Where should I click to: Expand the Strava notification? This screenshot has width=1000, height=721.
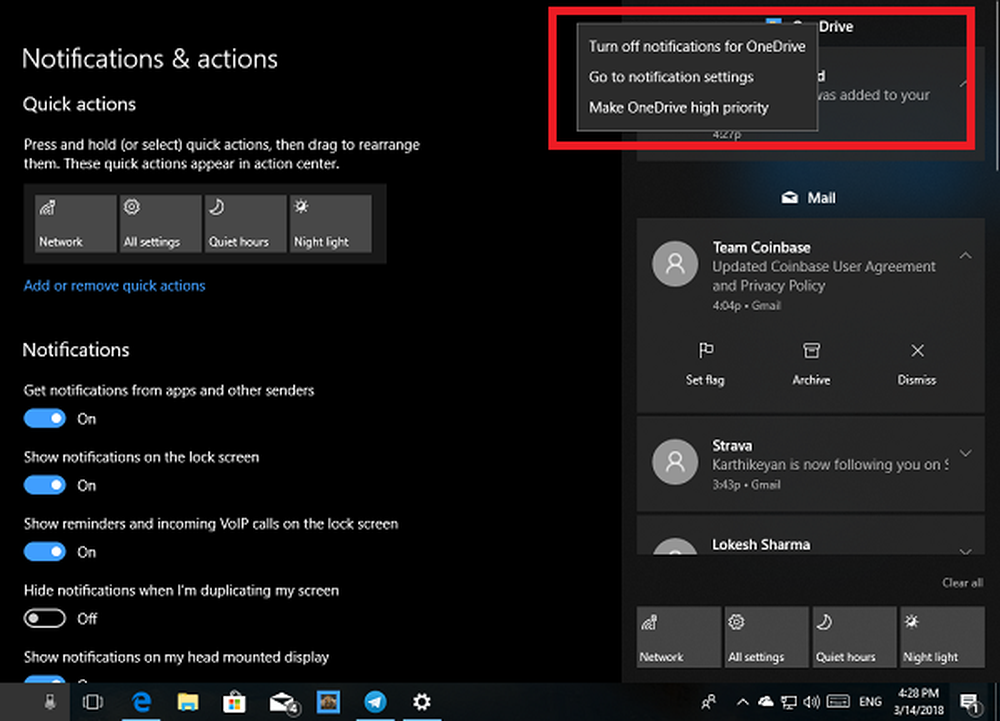(x=965, y=453)
